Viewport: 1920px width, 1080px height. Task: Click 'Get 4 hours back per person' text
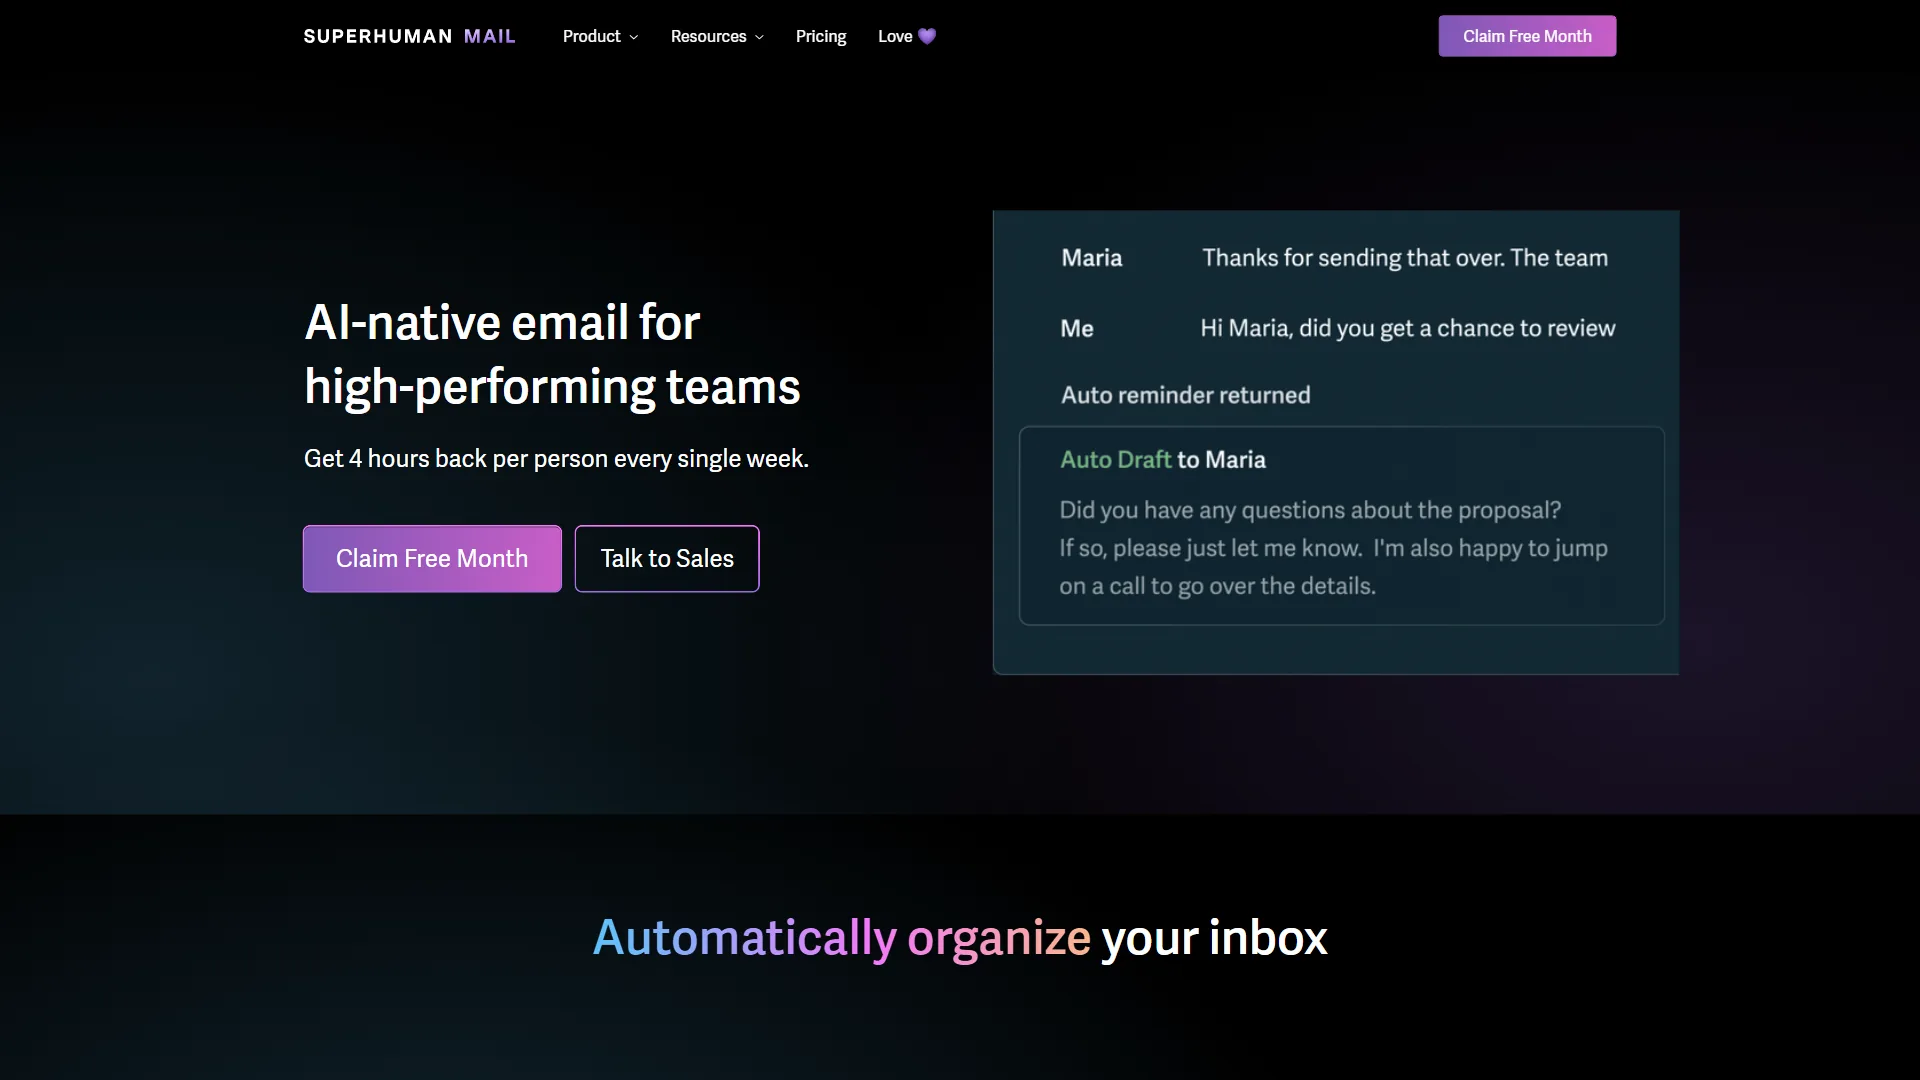tap(556, 459)
